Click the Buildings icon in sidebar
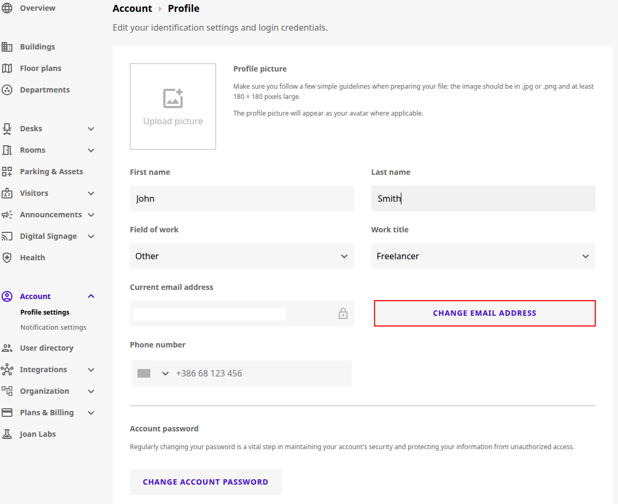This screenshot has height=504, width=618. coord(7,47)
